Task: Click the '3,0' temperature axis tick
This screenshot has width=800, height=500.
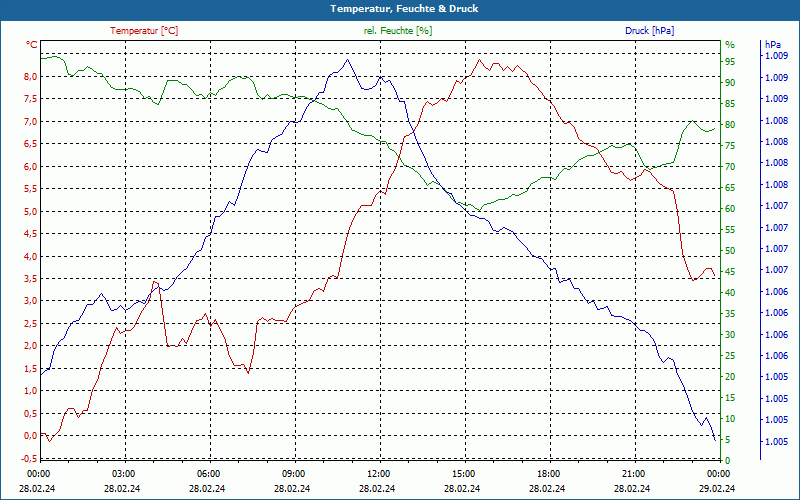Action: coord(31,301)
